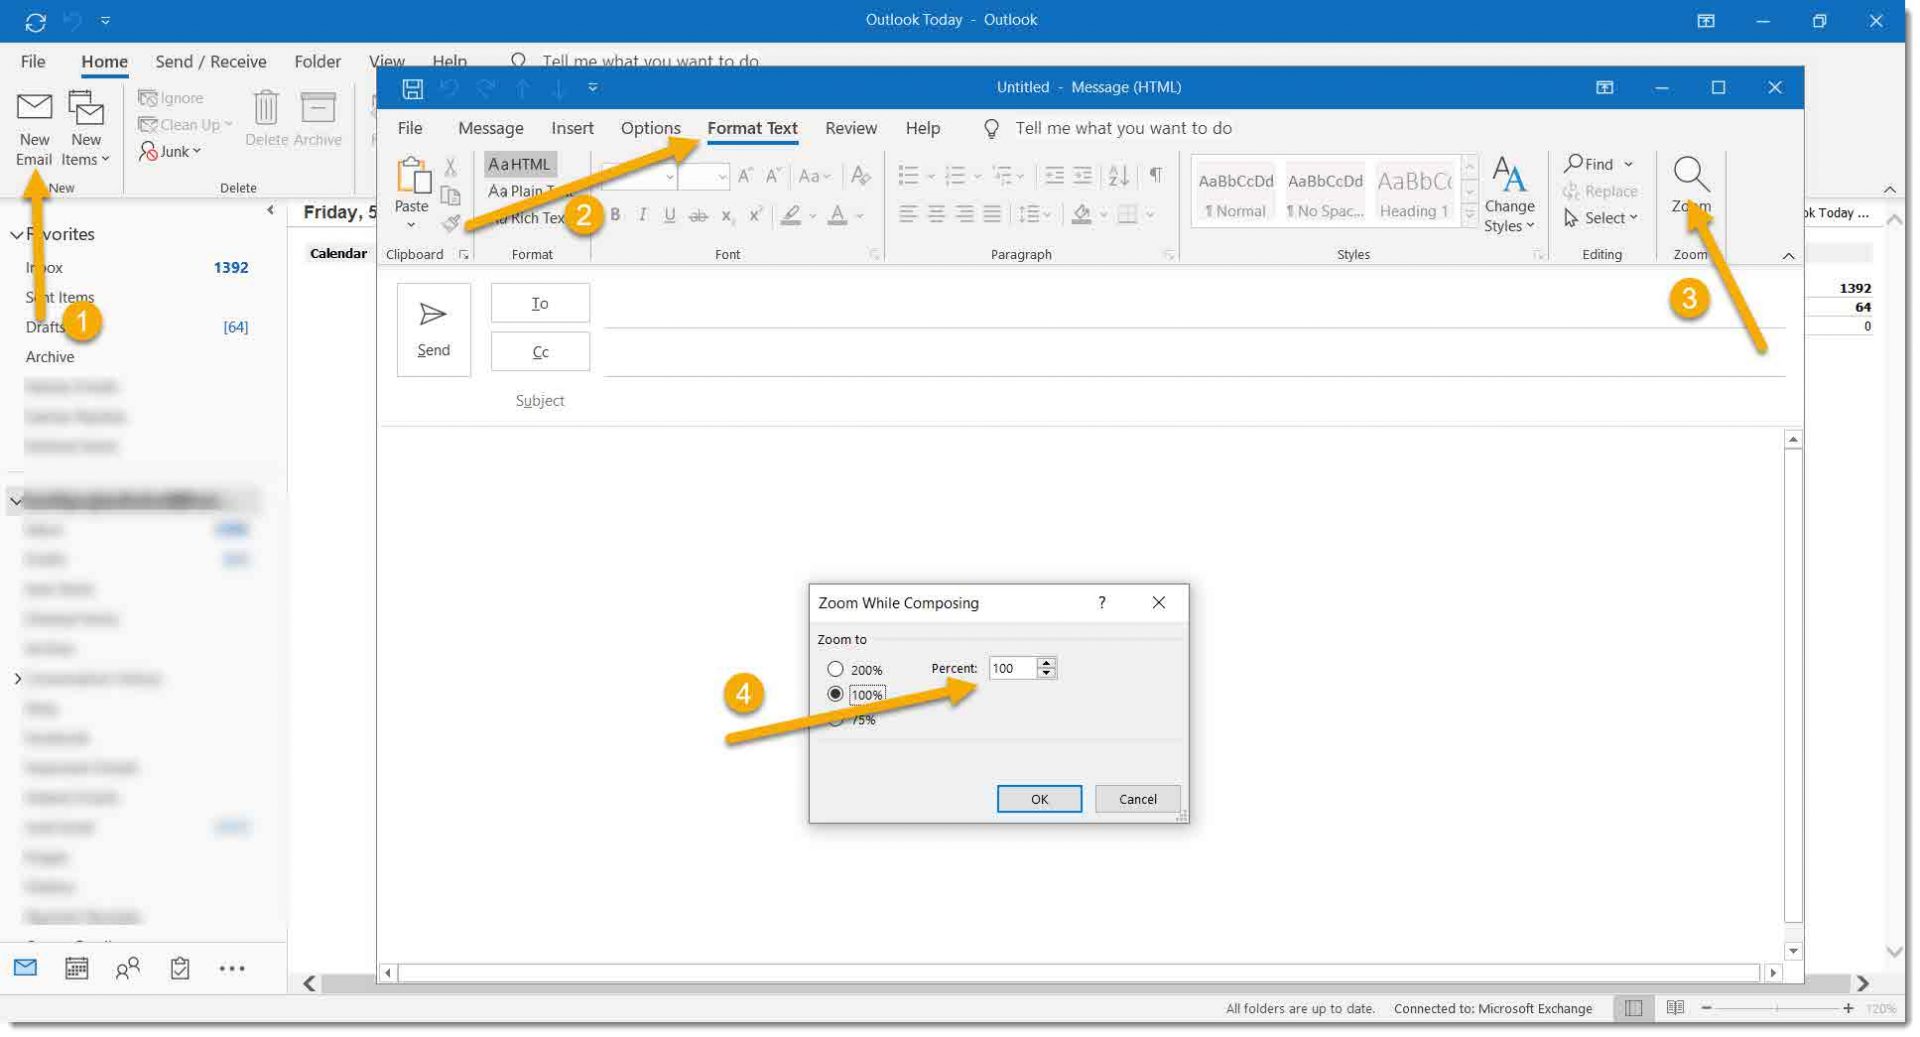Click Send/Receive All Folders icon in title bar
1920x1037 pixels.
click(35, 20)
